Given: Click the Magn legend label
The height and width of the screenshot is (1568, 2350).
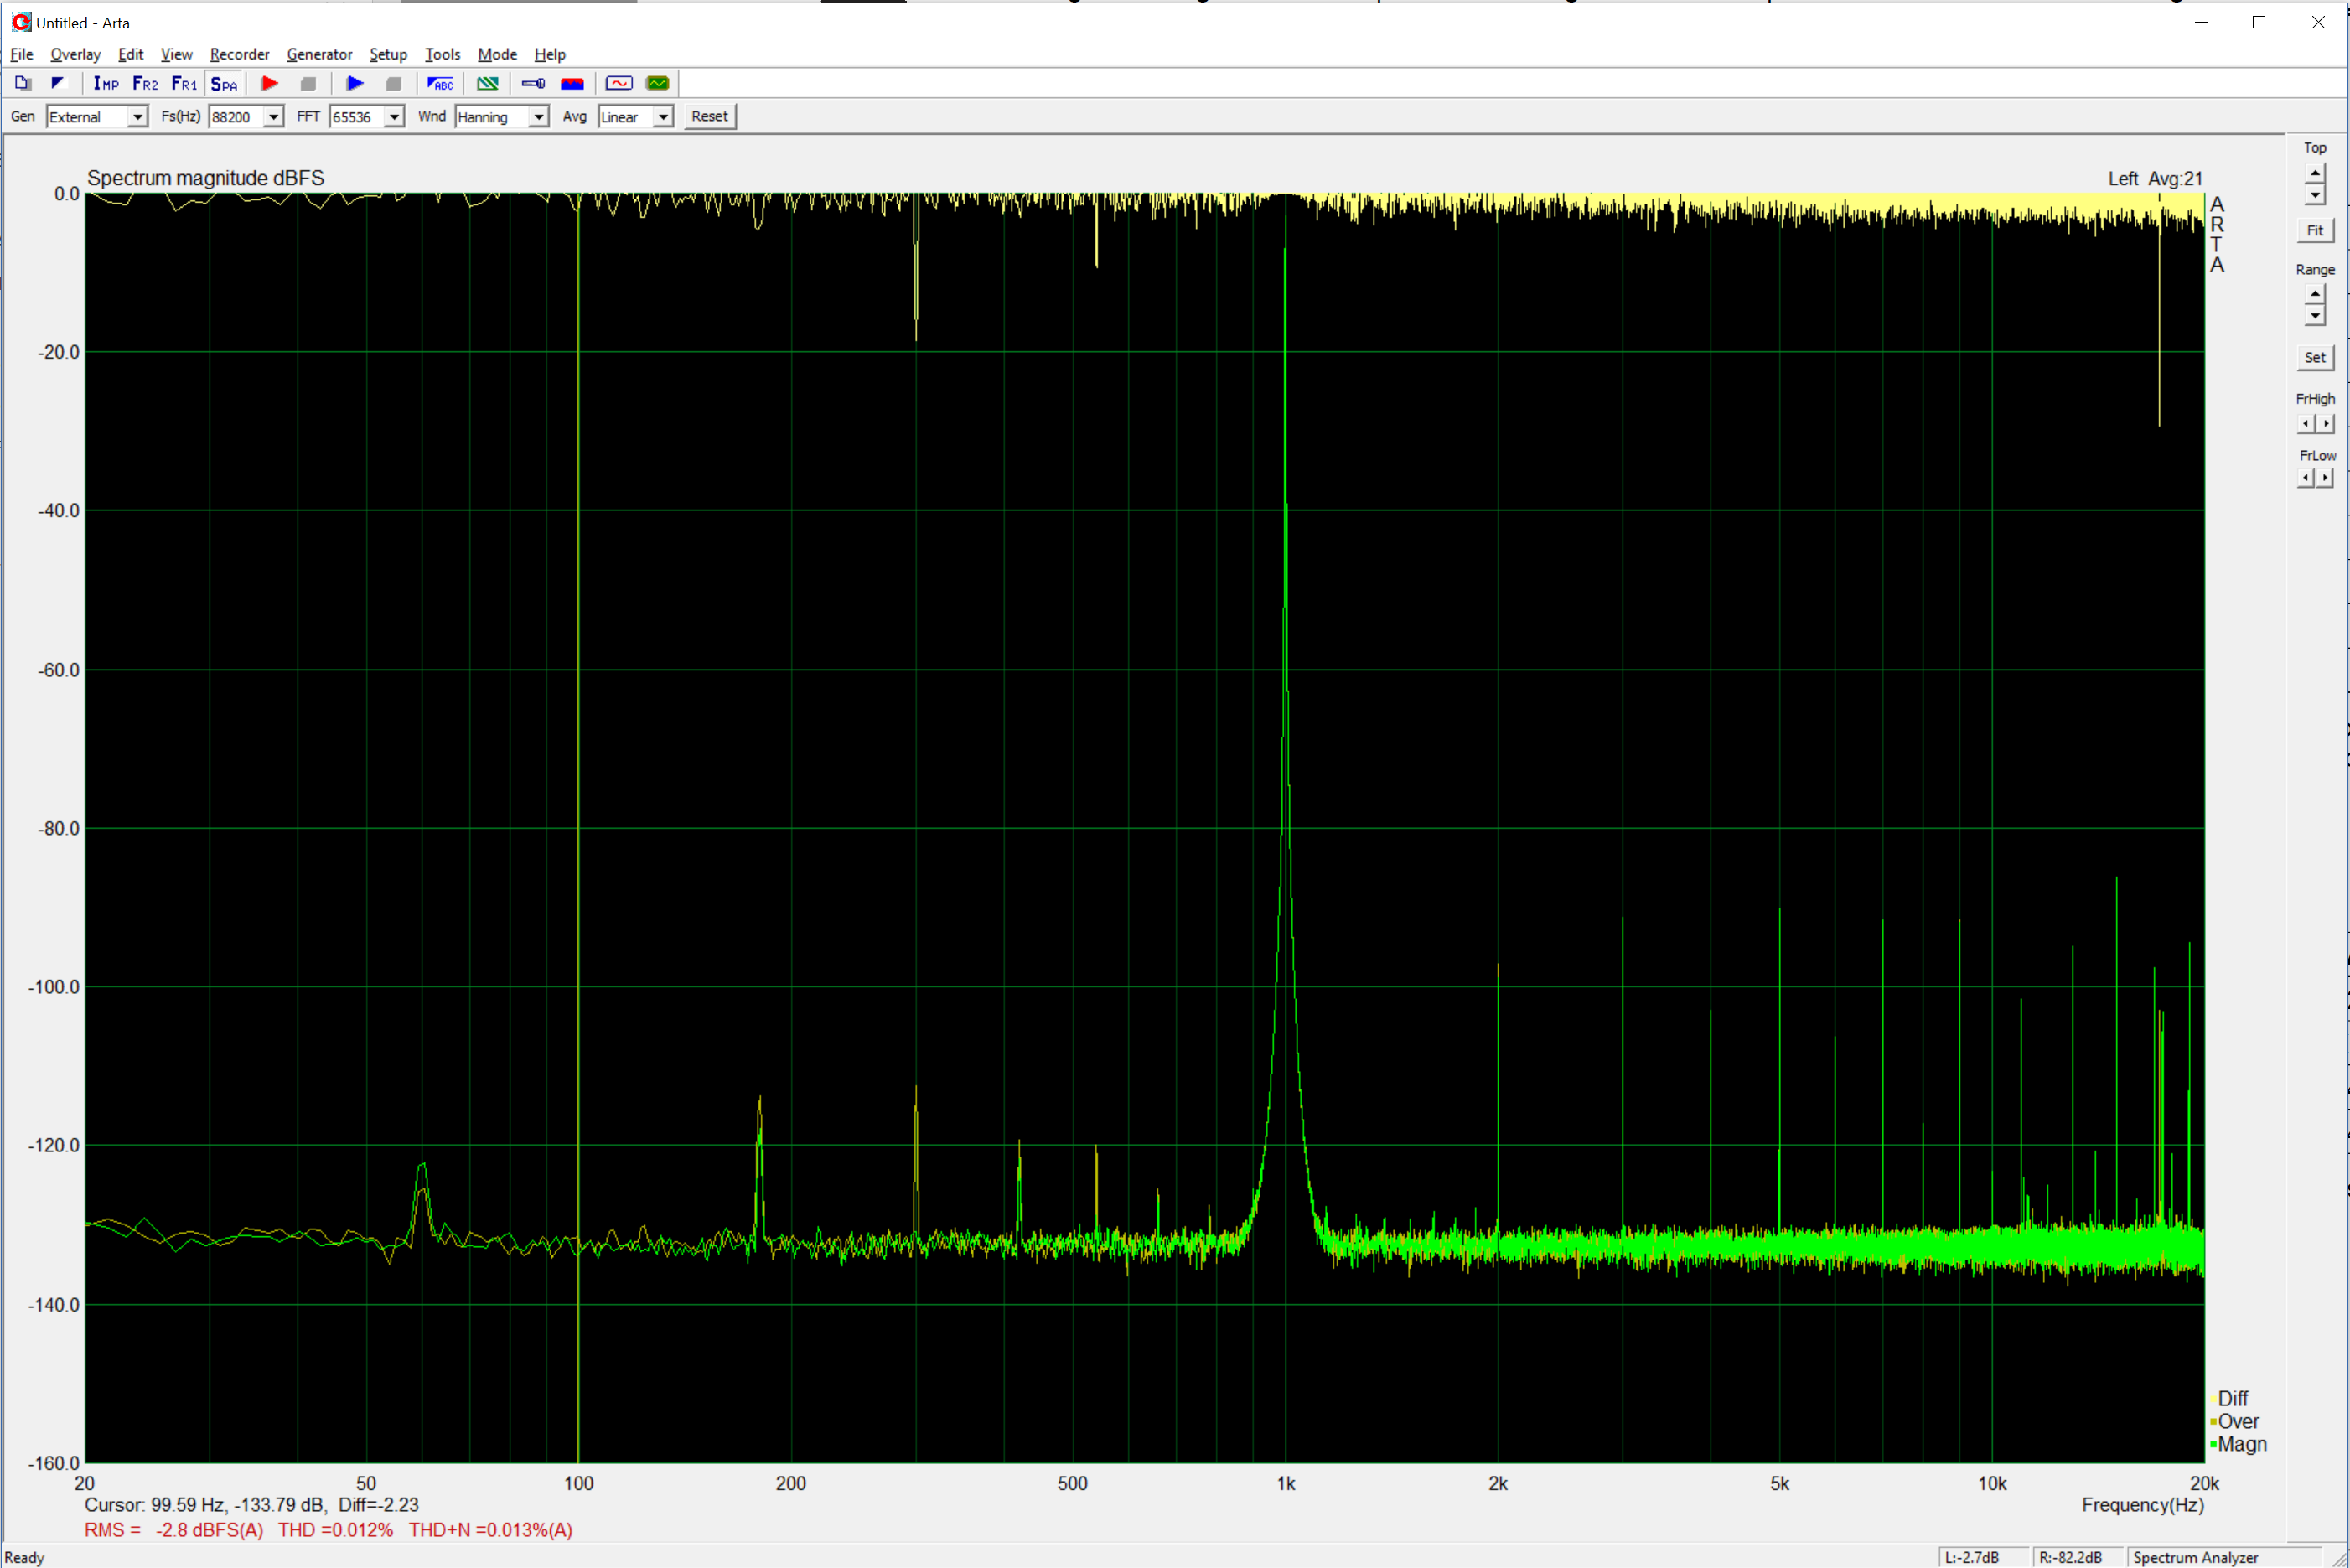Looking at the screenshot, I should pos(2242,1444).
